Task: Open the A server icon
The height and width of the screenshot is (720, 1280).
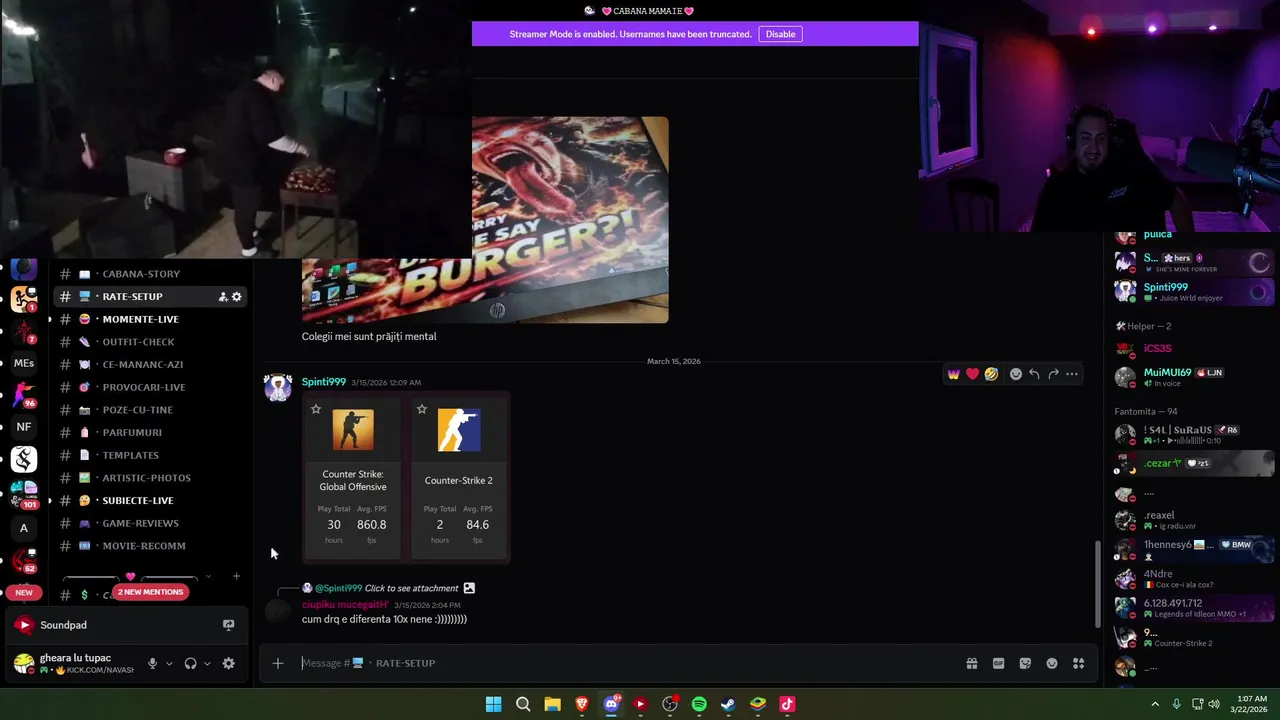Action: click(x=24, y=528)
